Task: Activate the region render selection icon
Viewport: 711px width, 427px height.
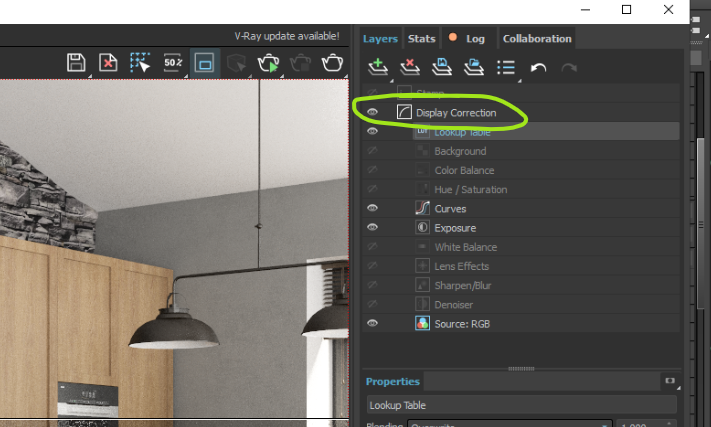Action: (140, 63)
